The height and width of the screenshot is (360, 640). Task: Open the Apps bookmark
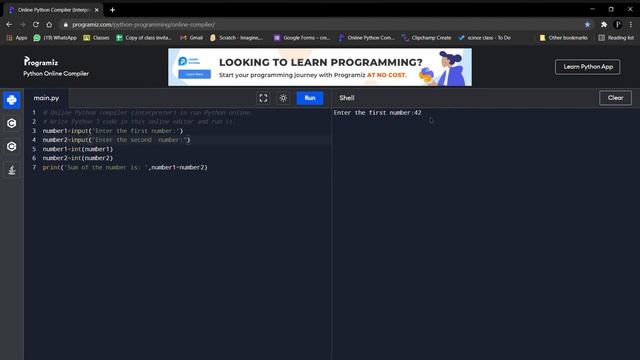tap(17, 38)
